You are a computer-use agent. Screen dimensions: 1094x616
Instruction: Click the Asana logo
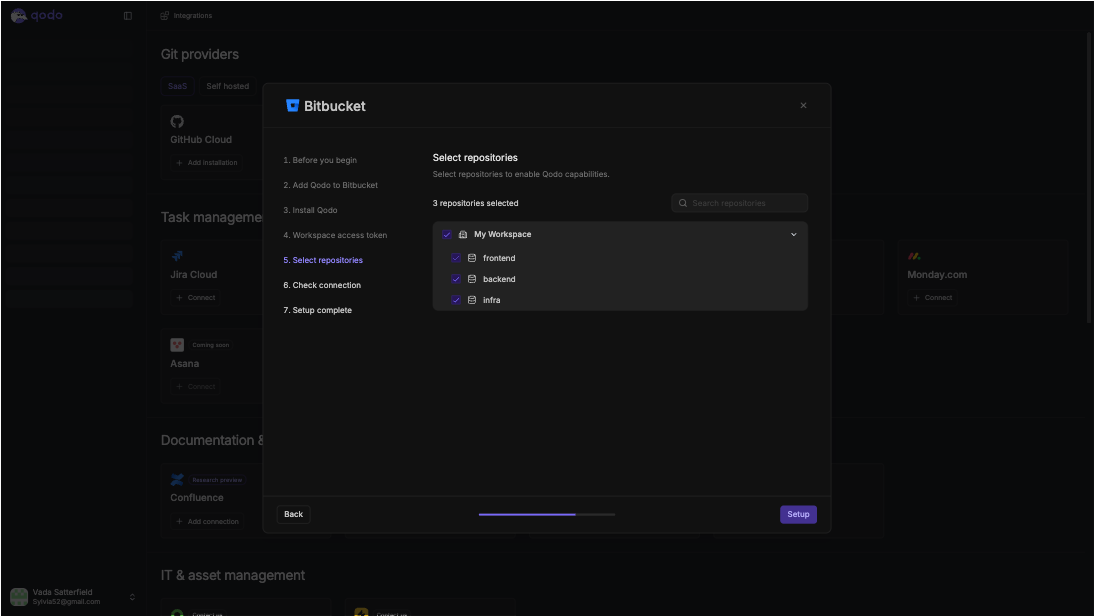coord(177,345)
